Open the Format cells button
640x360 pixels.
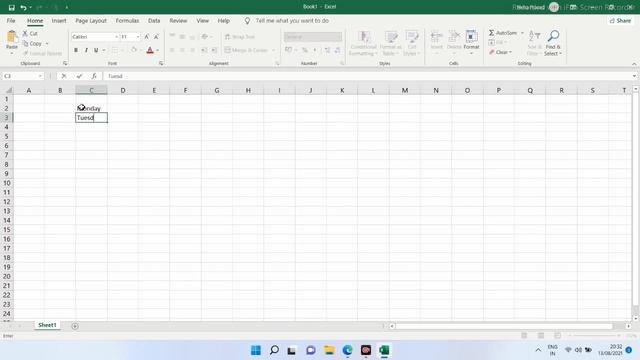point(471,42)
